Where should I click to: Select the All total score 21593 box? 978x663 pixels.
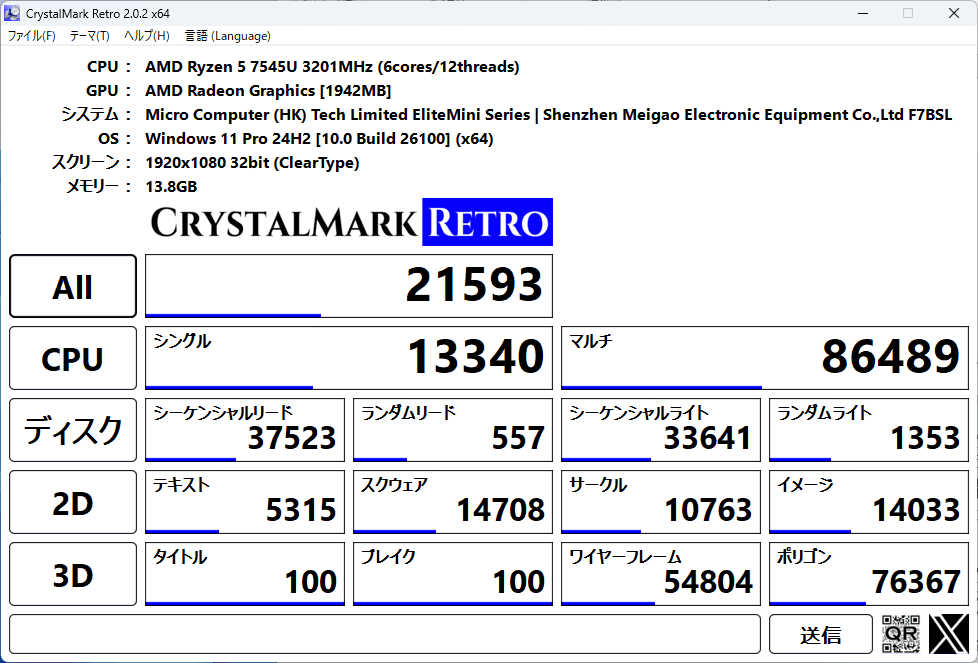click(349, 286)
